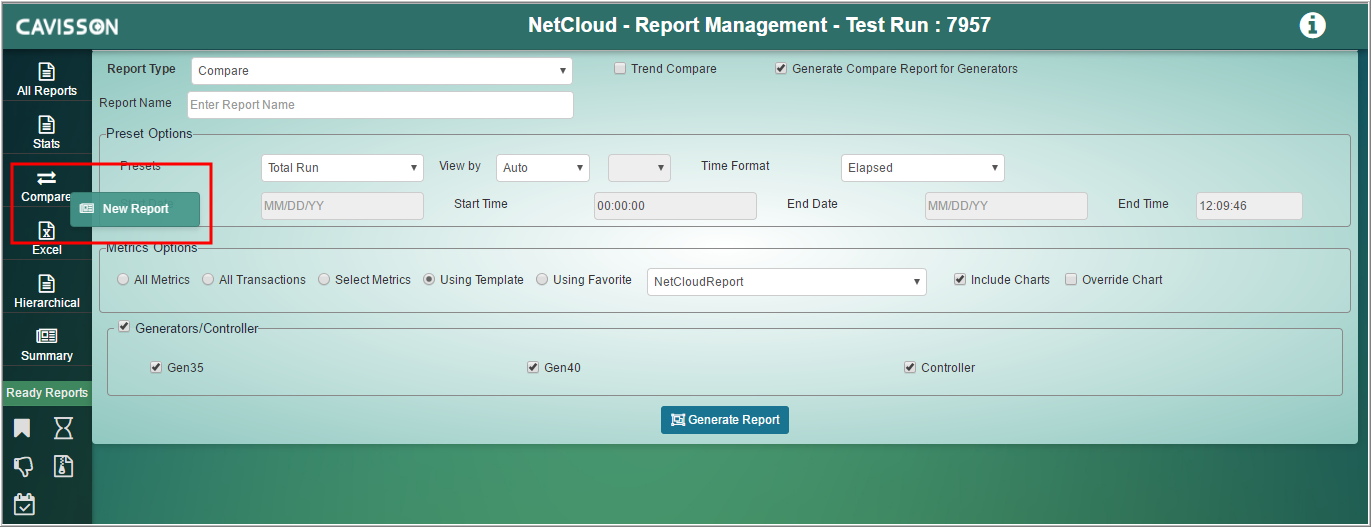Click the End Time 12:09:46 field
This screenshot has height=527, width=1371.
pos(1249,206)
